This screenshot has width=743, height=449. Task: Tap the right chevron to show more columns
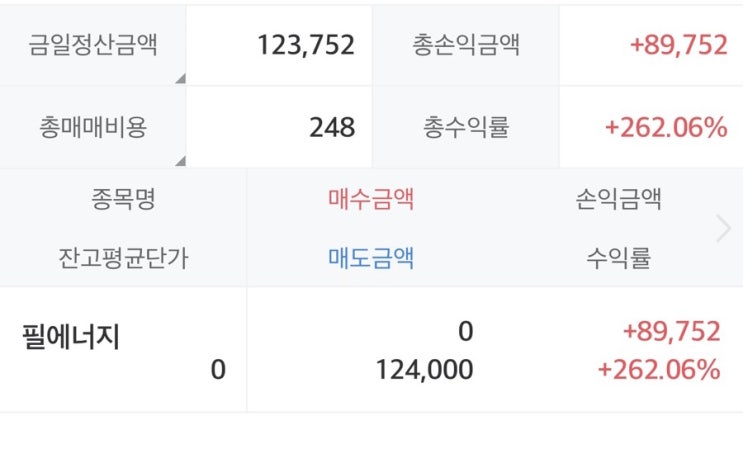click(x=723, y=228)
